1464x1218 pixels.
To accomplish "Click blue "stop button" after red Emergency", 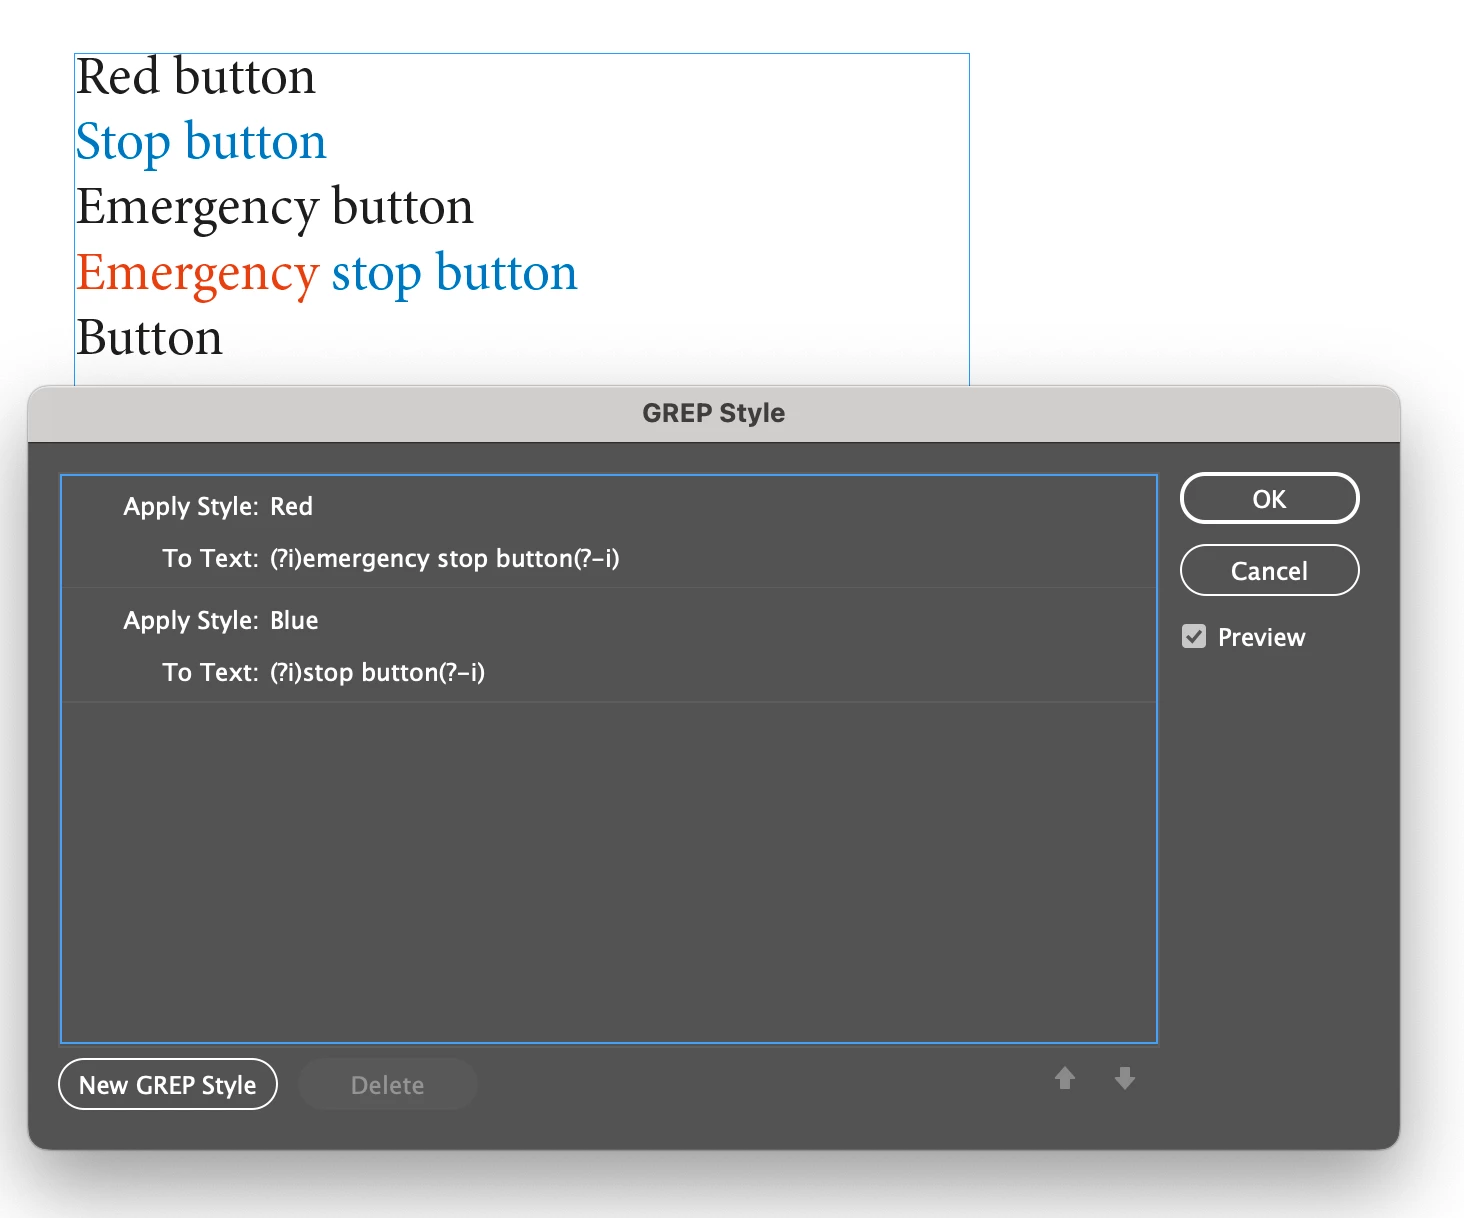I will [x=455, y=274].
